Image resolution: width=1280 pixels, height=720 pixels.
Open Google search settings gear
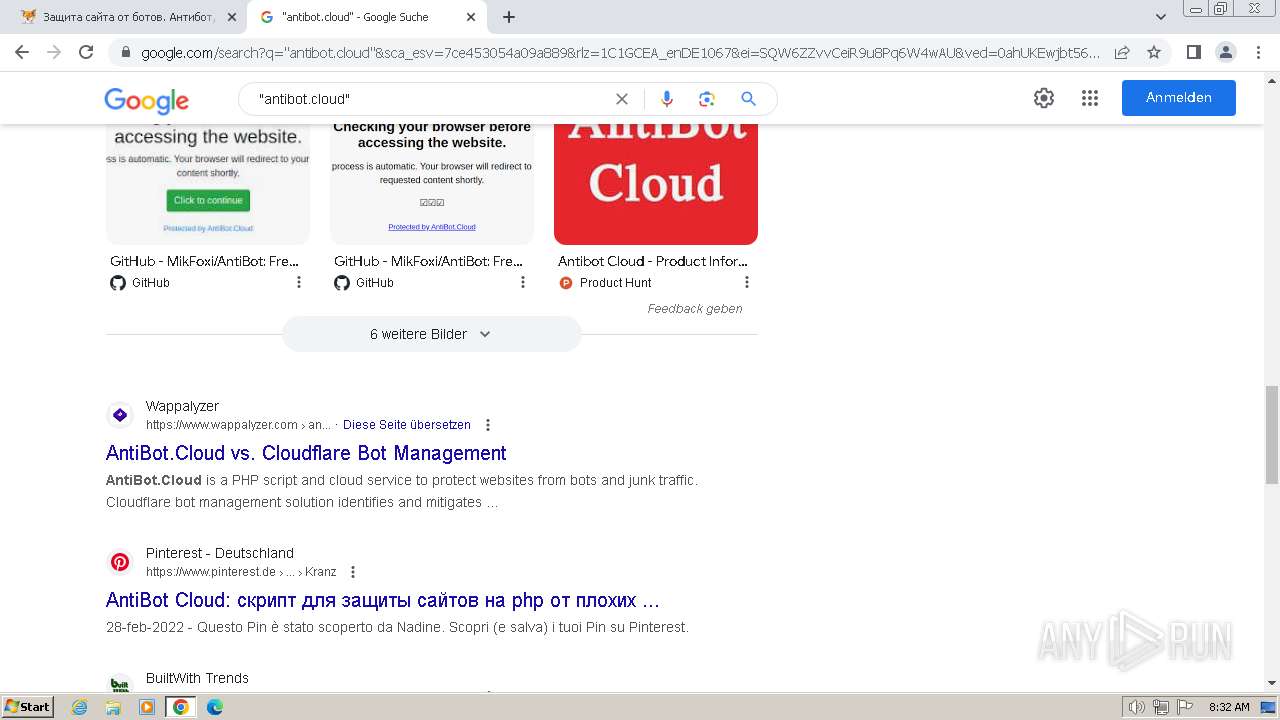point(1044,98)
